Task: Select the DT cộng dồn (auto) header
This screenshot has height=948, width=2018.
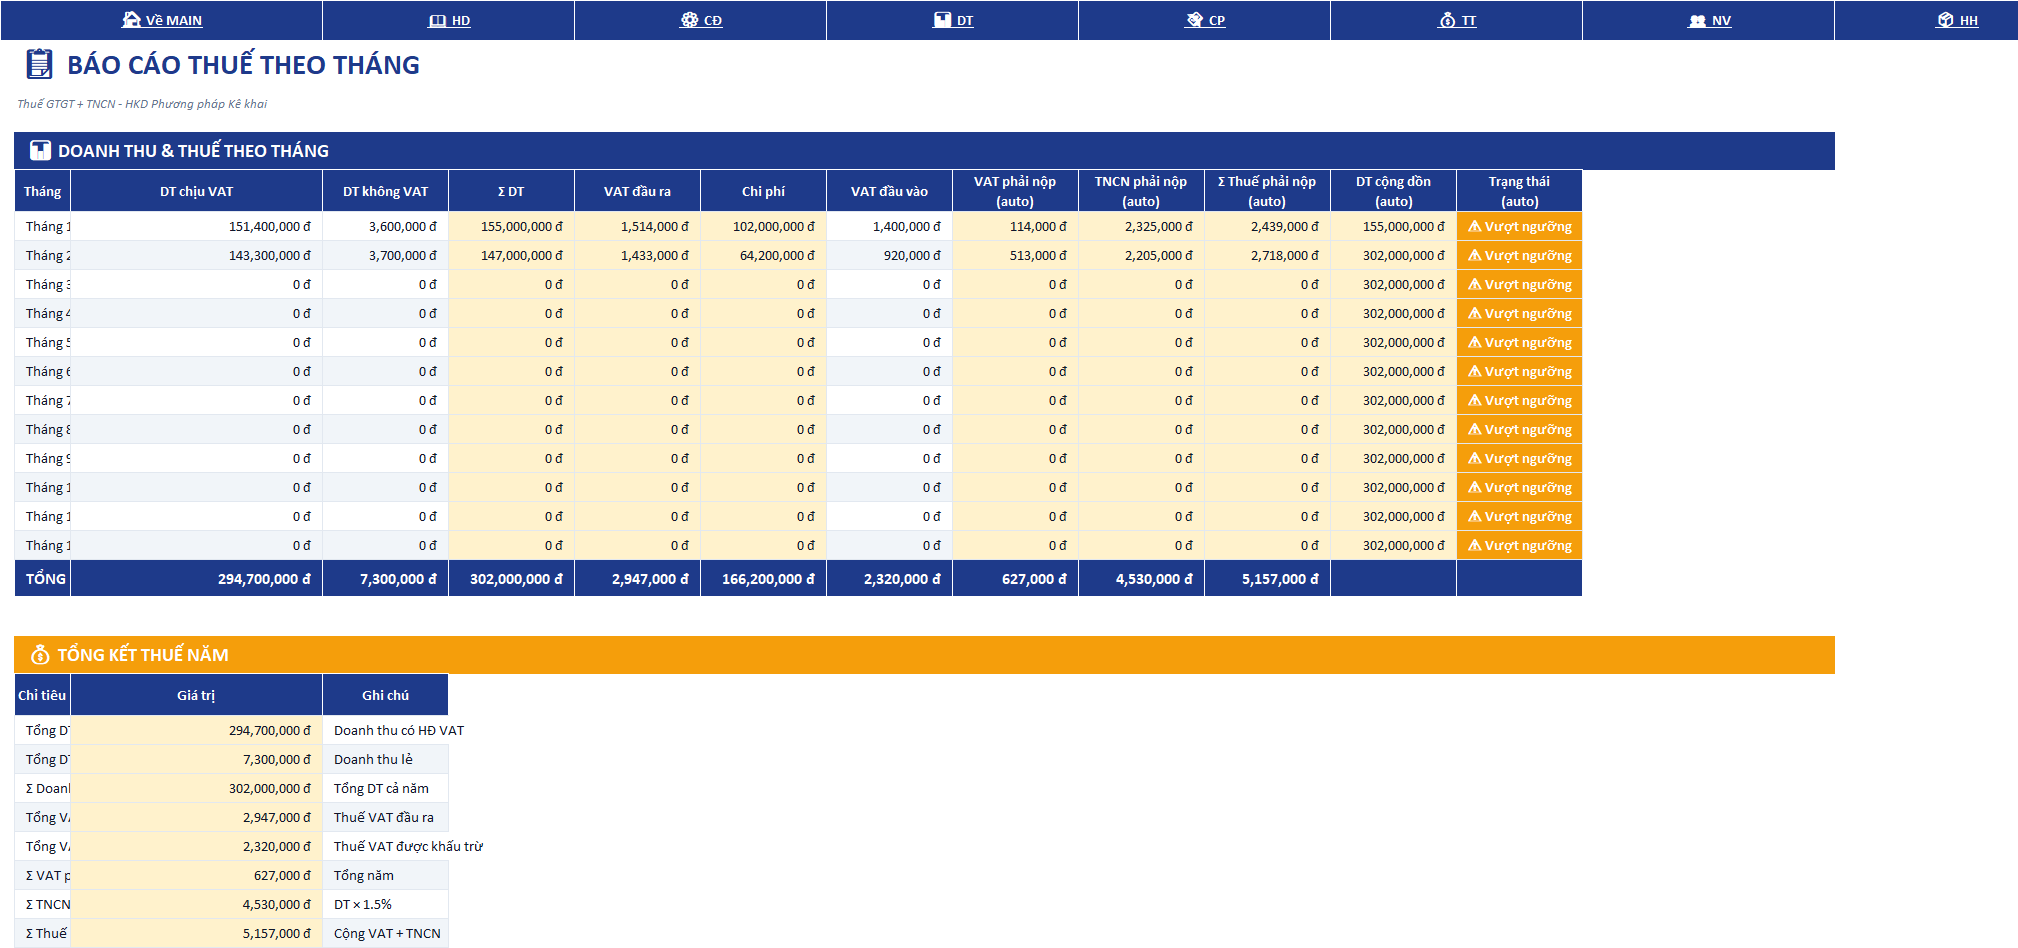Action: [1393, 191]
